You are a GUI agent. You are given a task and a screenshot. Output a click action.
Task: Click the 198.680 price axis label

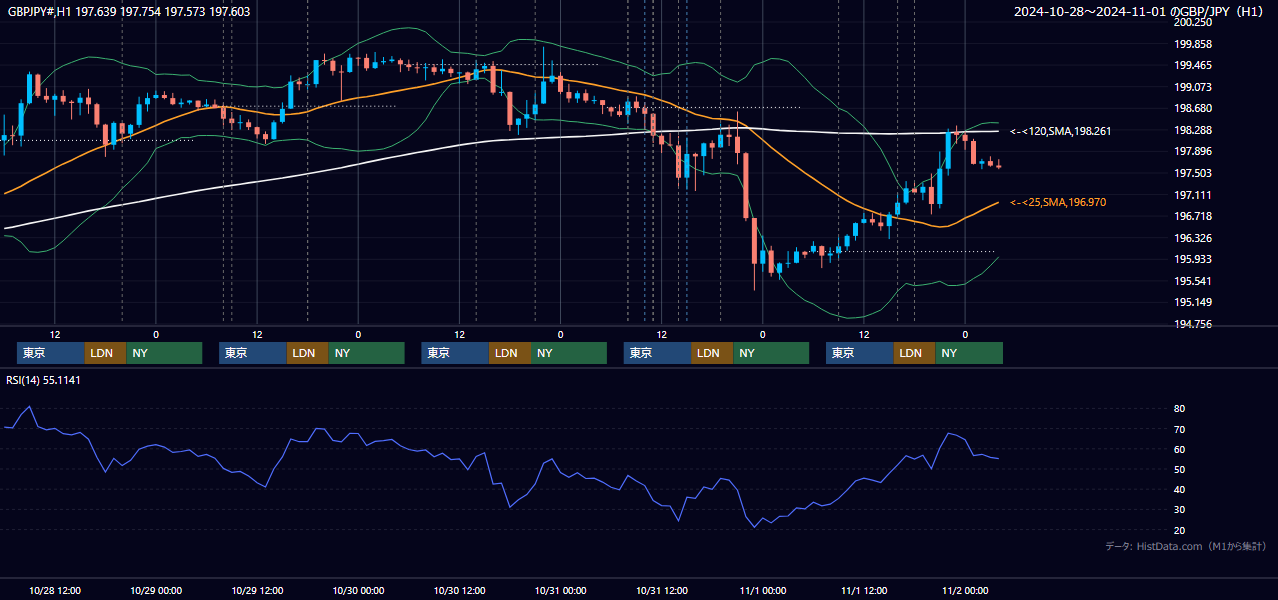1193,108
